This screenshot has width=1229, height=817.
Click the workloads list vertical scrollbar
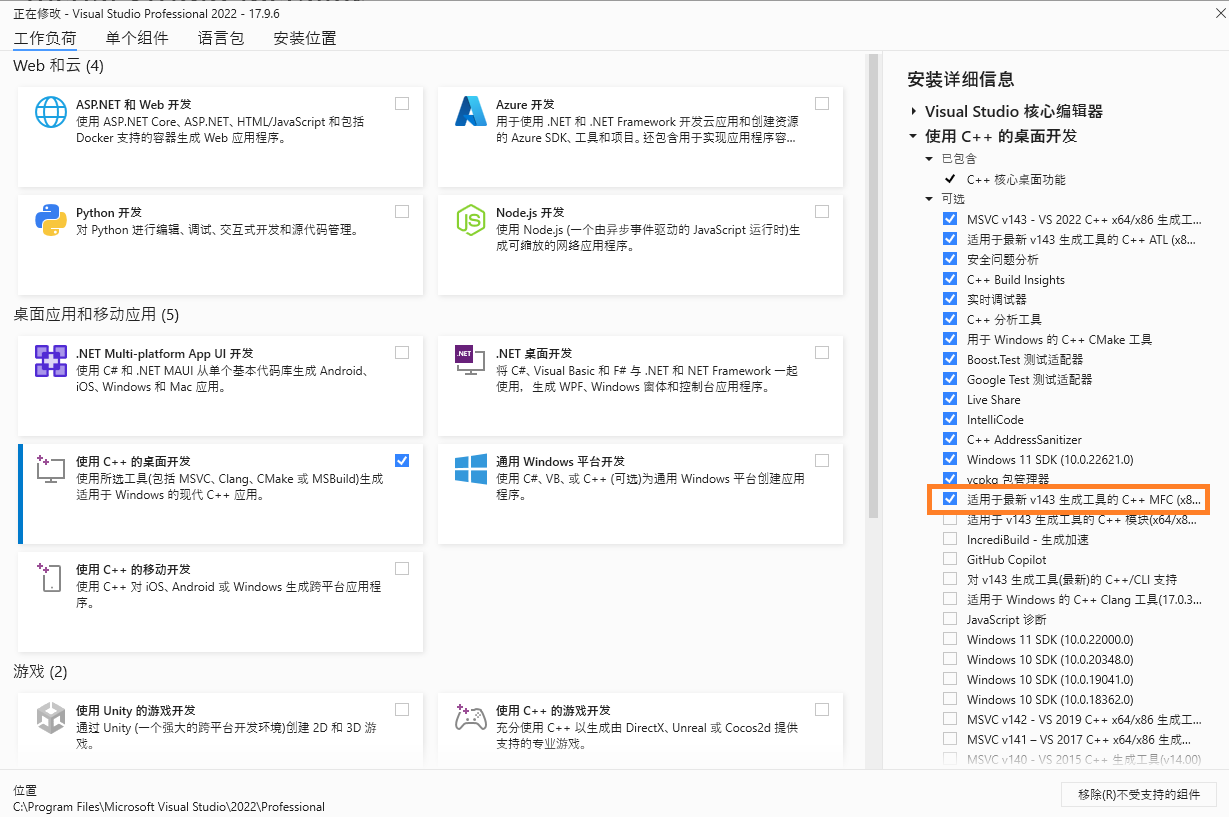pos(873,285)
